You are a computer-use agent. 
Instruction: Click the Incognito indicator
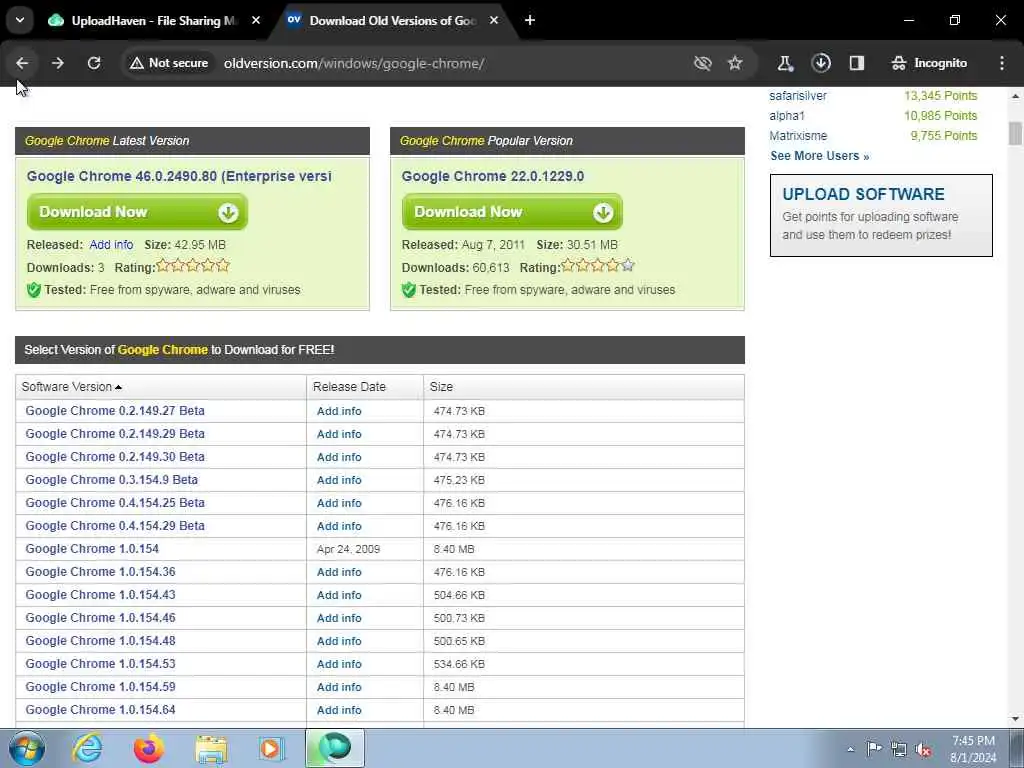(929, 63)
